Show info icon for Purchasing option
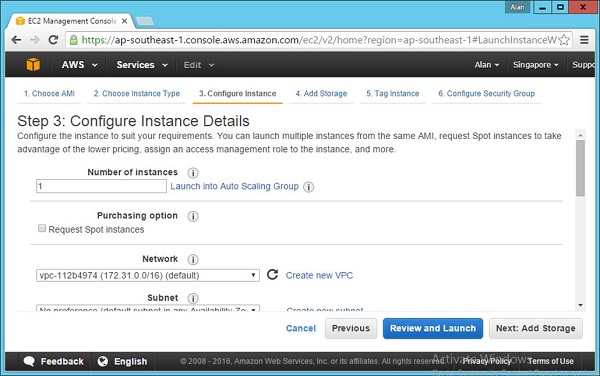 193,216
